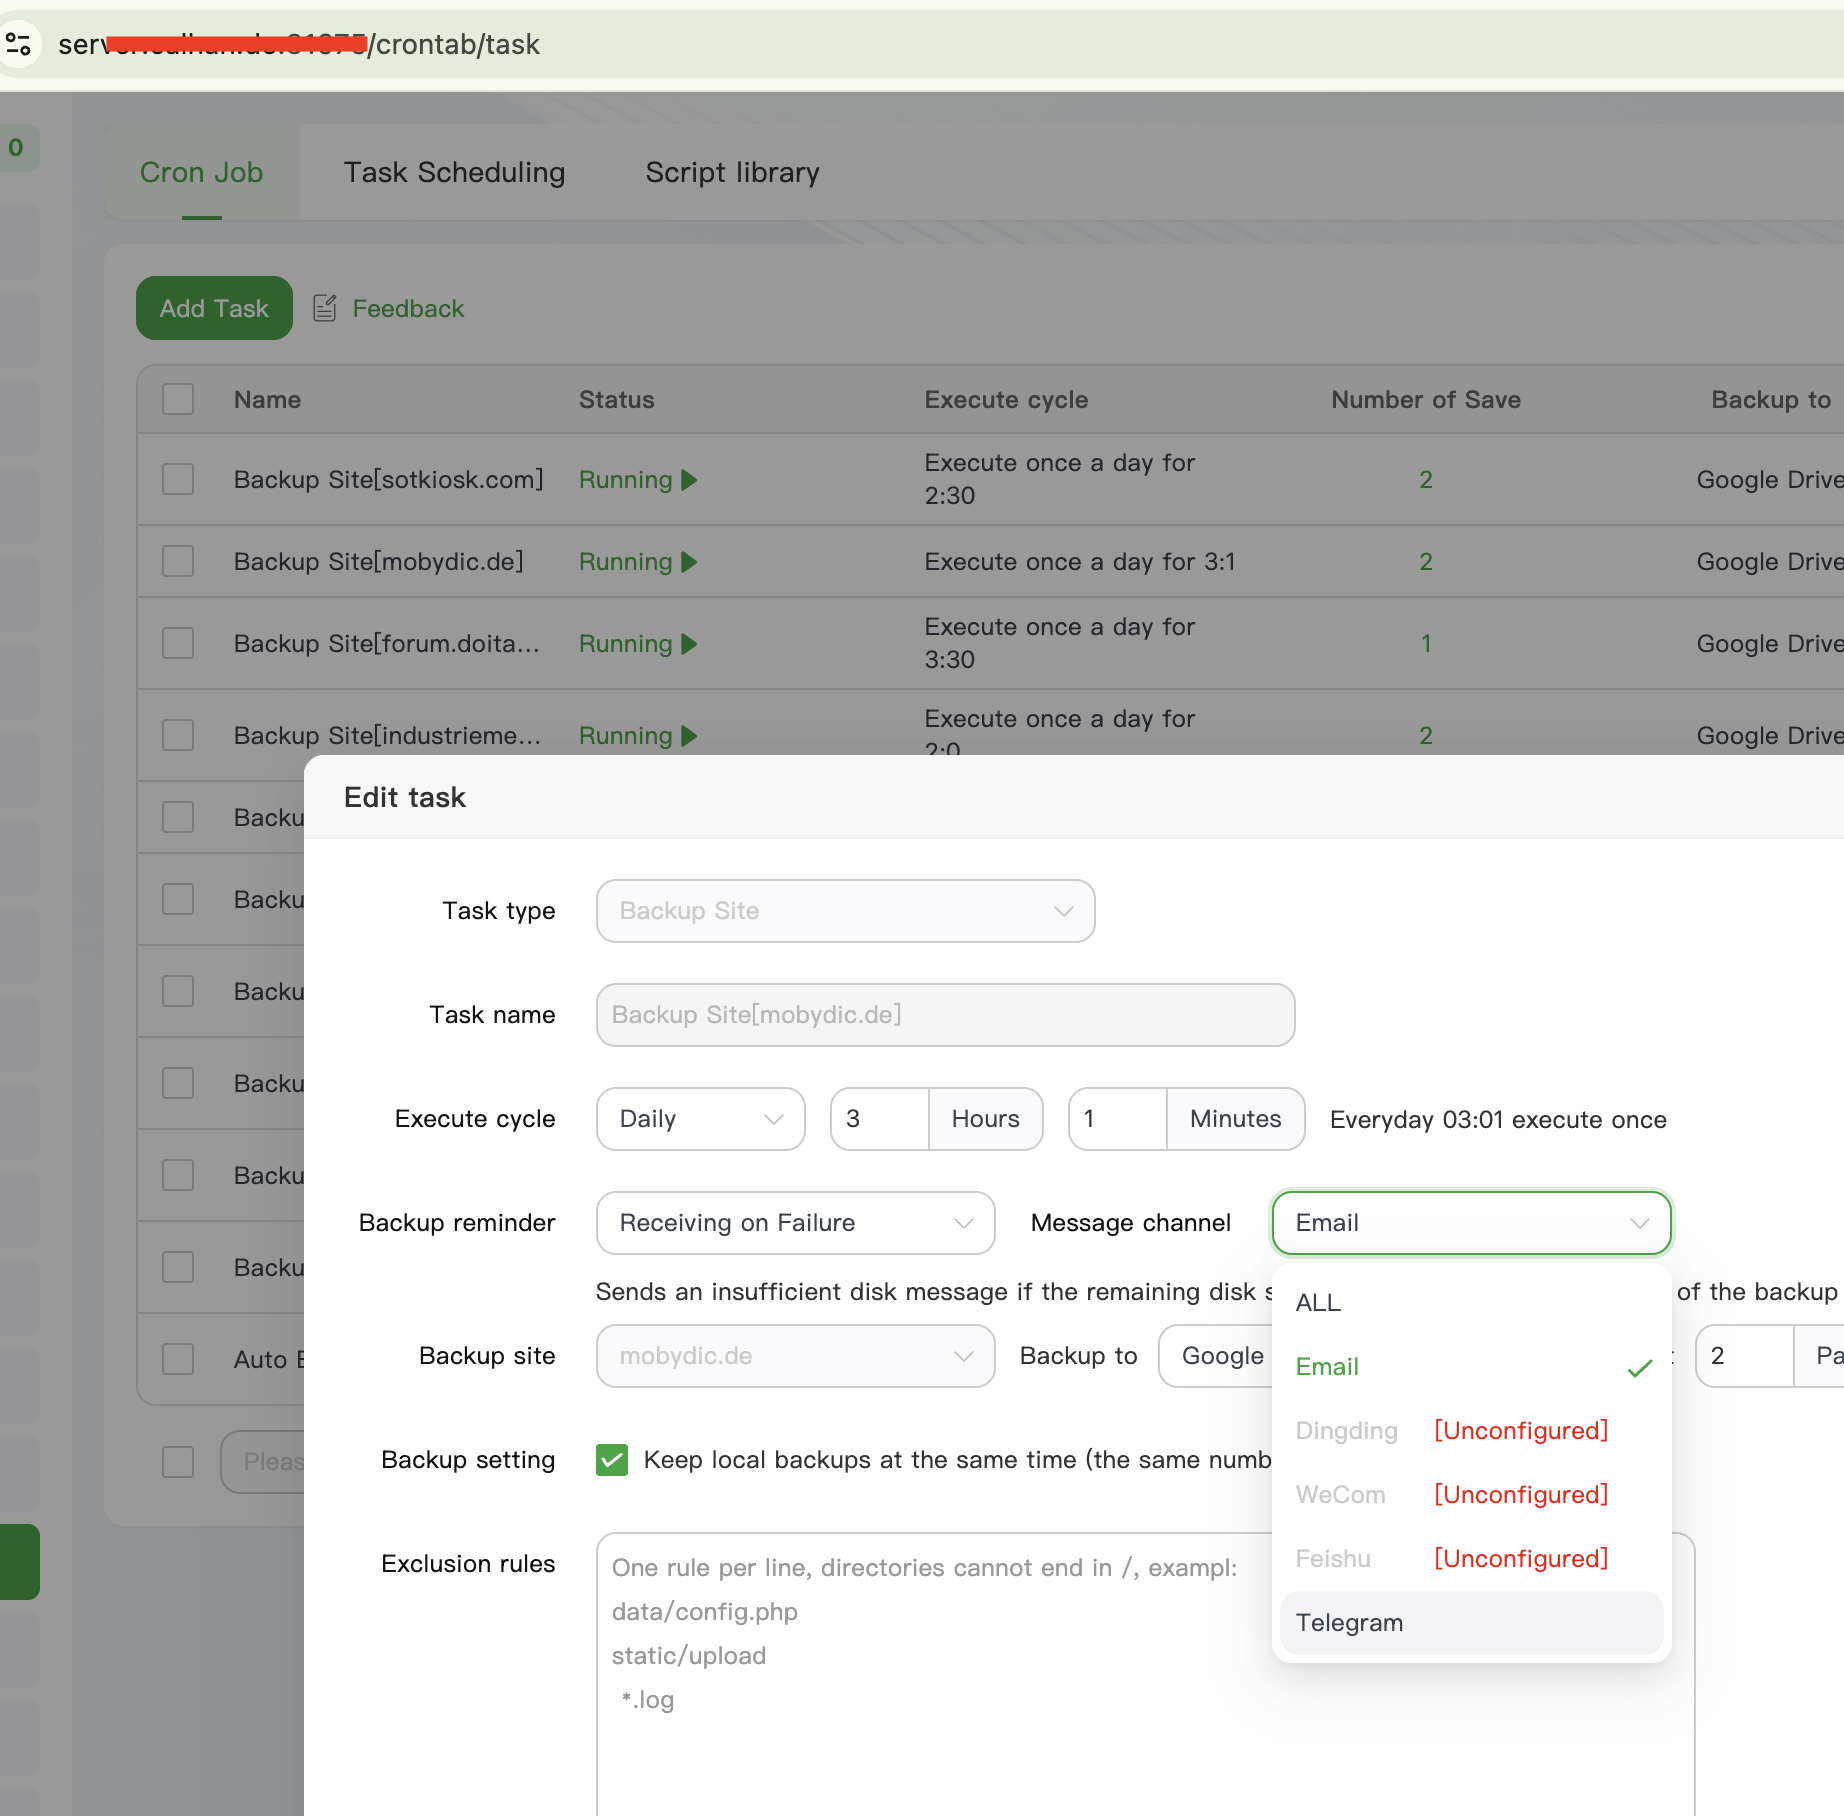This screenshot has width=1844, height=1816.
Task: Expand the Backup reminder dropdown
Action: click(x=795, y=1223)
